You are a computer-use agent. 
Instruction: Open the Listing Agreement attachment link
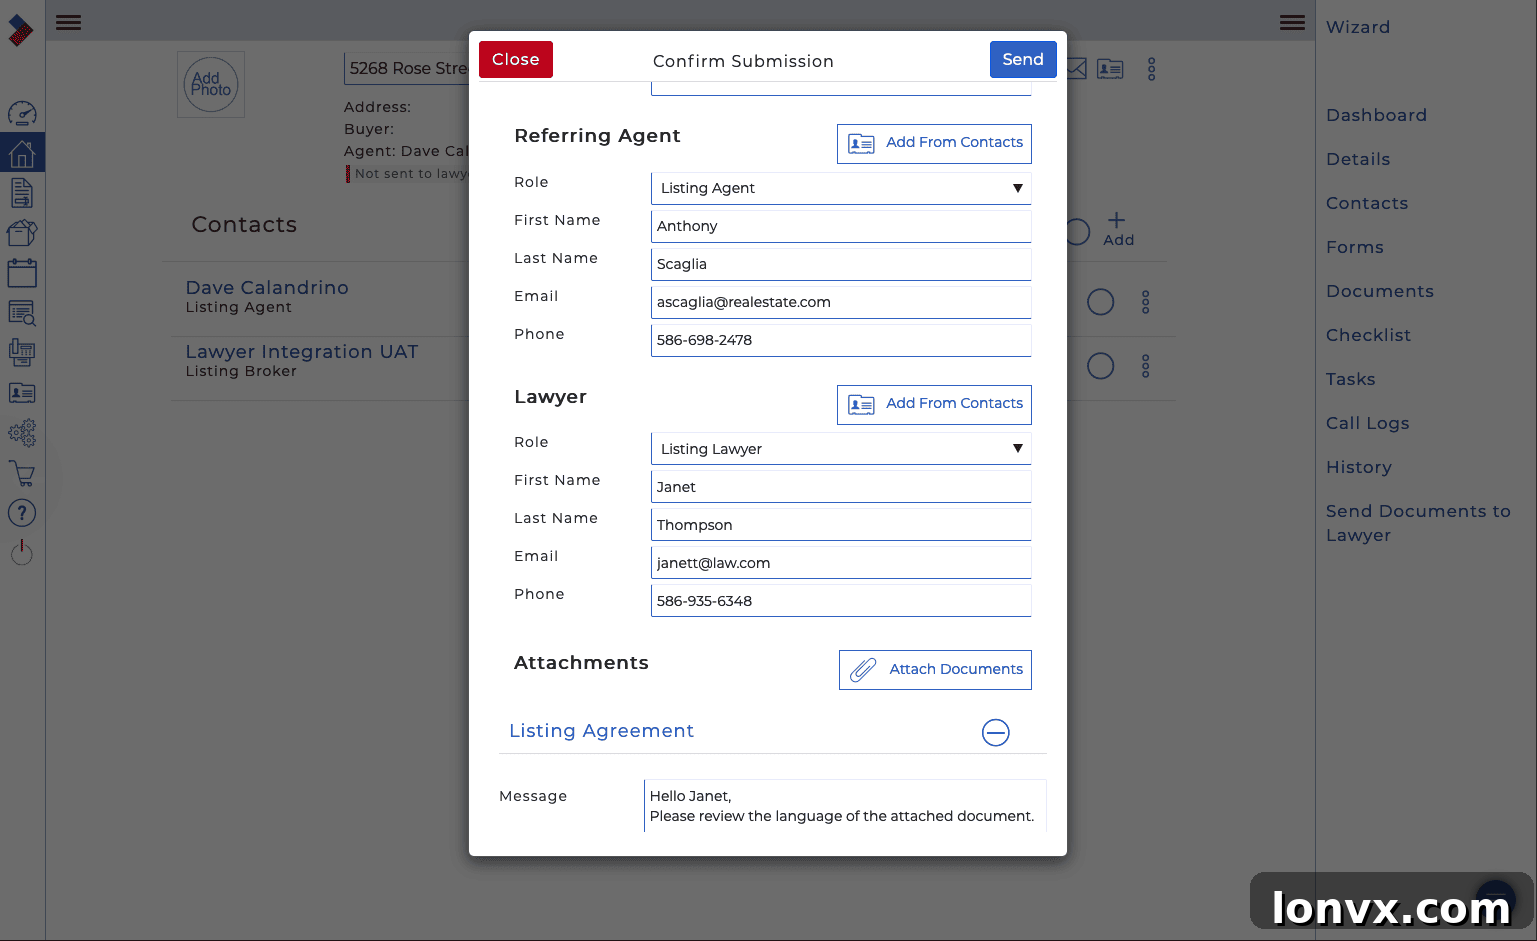(x=601, y=731)
